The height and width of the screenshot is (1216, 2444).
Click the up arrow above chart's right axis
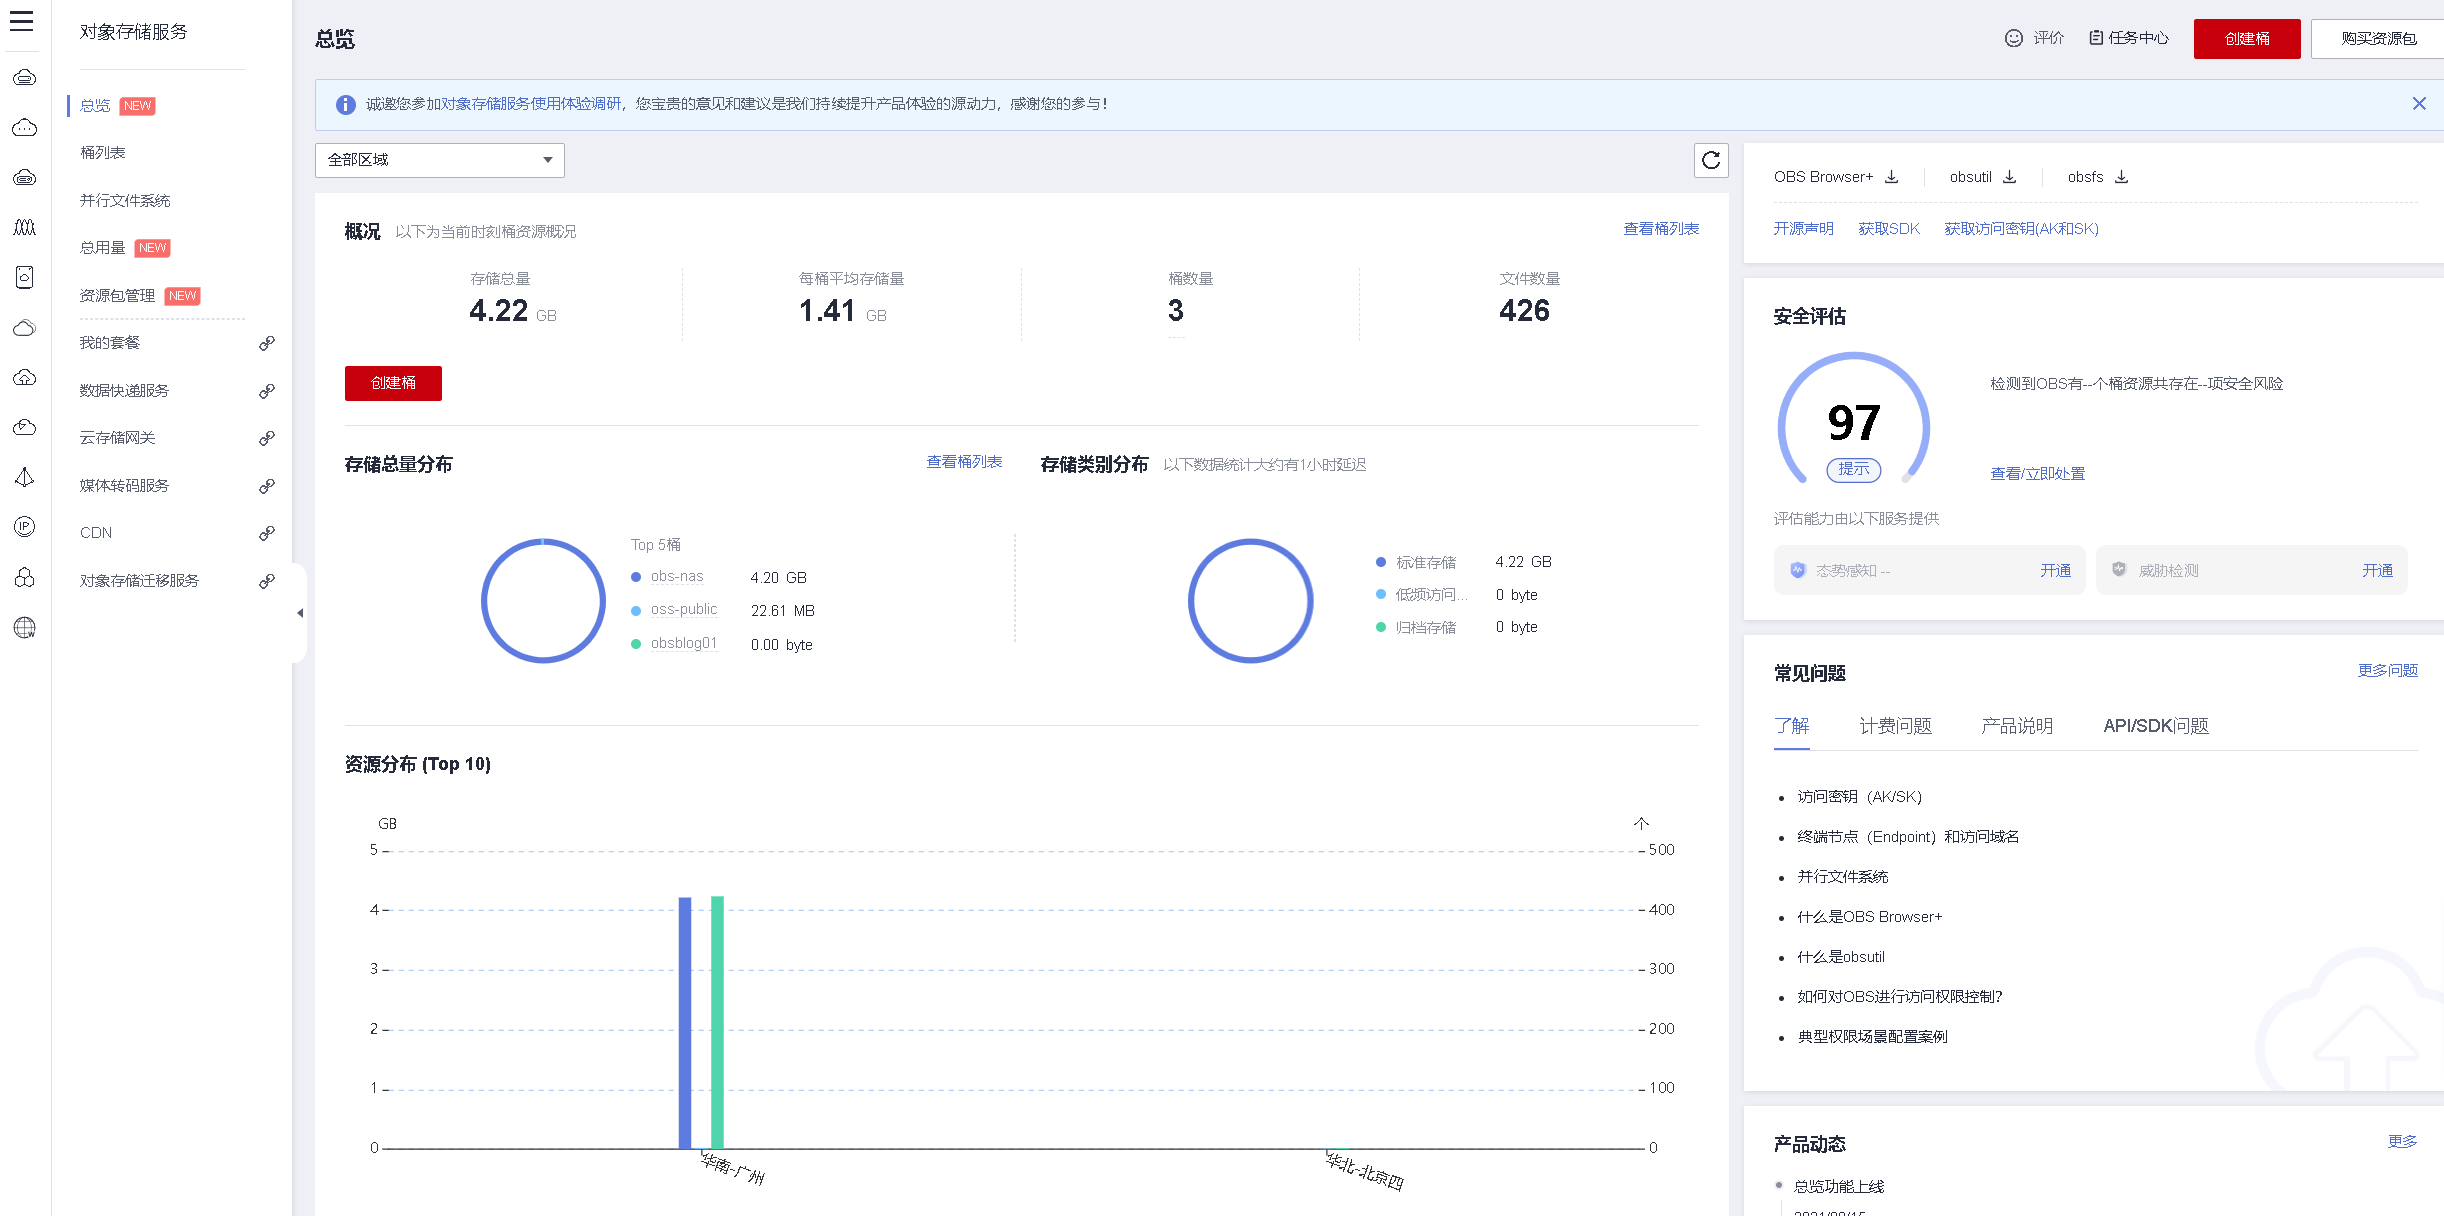pos(1641,823)
